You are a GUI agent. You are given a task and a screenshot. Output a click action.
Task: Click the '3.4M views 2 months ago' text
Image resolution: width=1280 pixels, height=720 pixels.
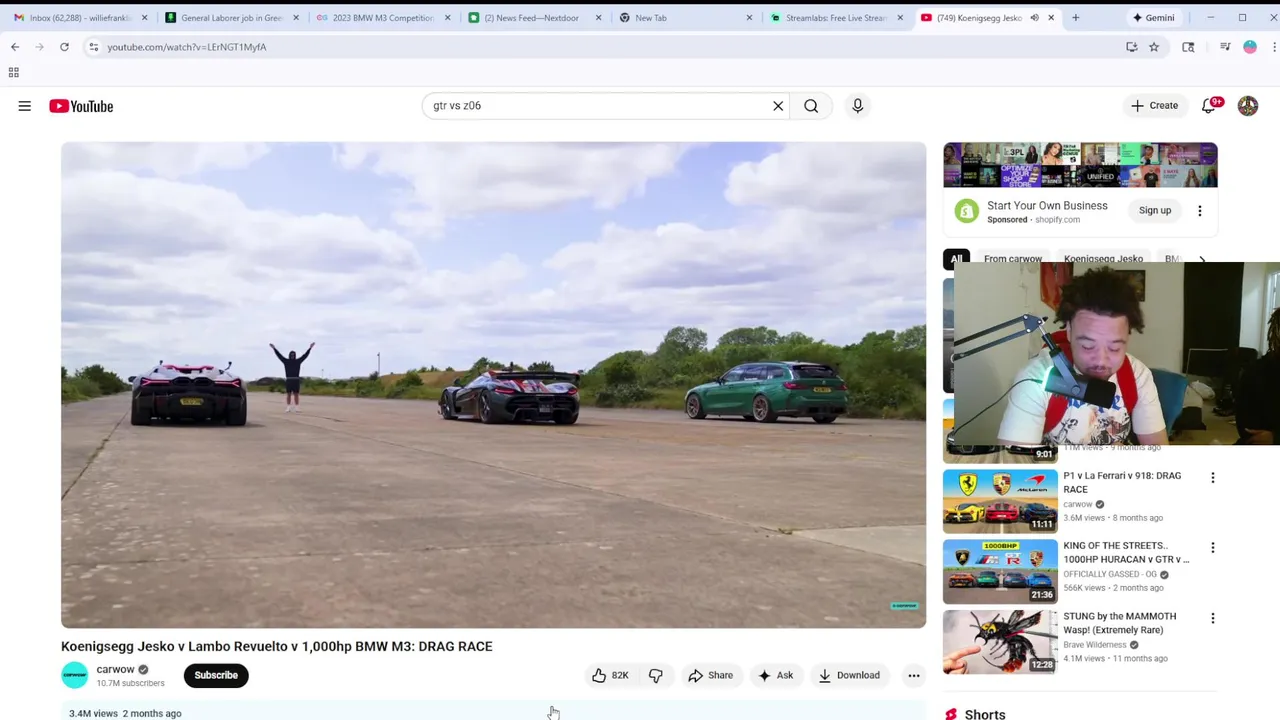coord(125,714)
